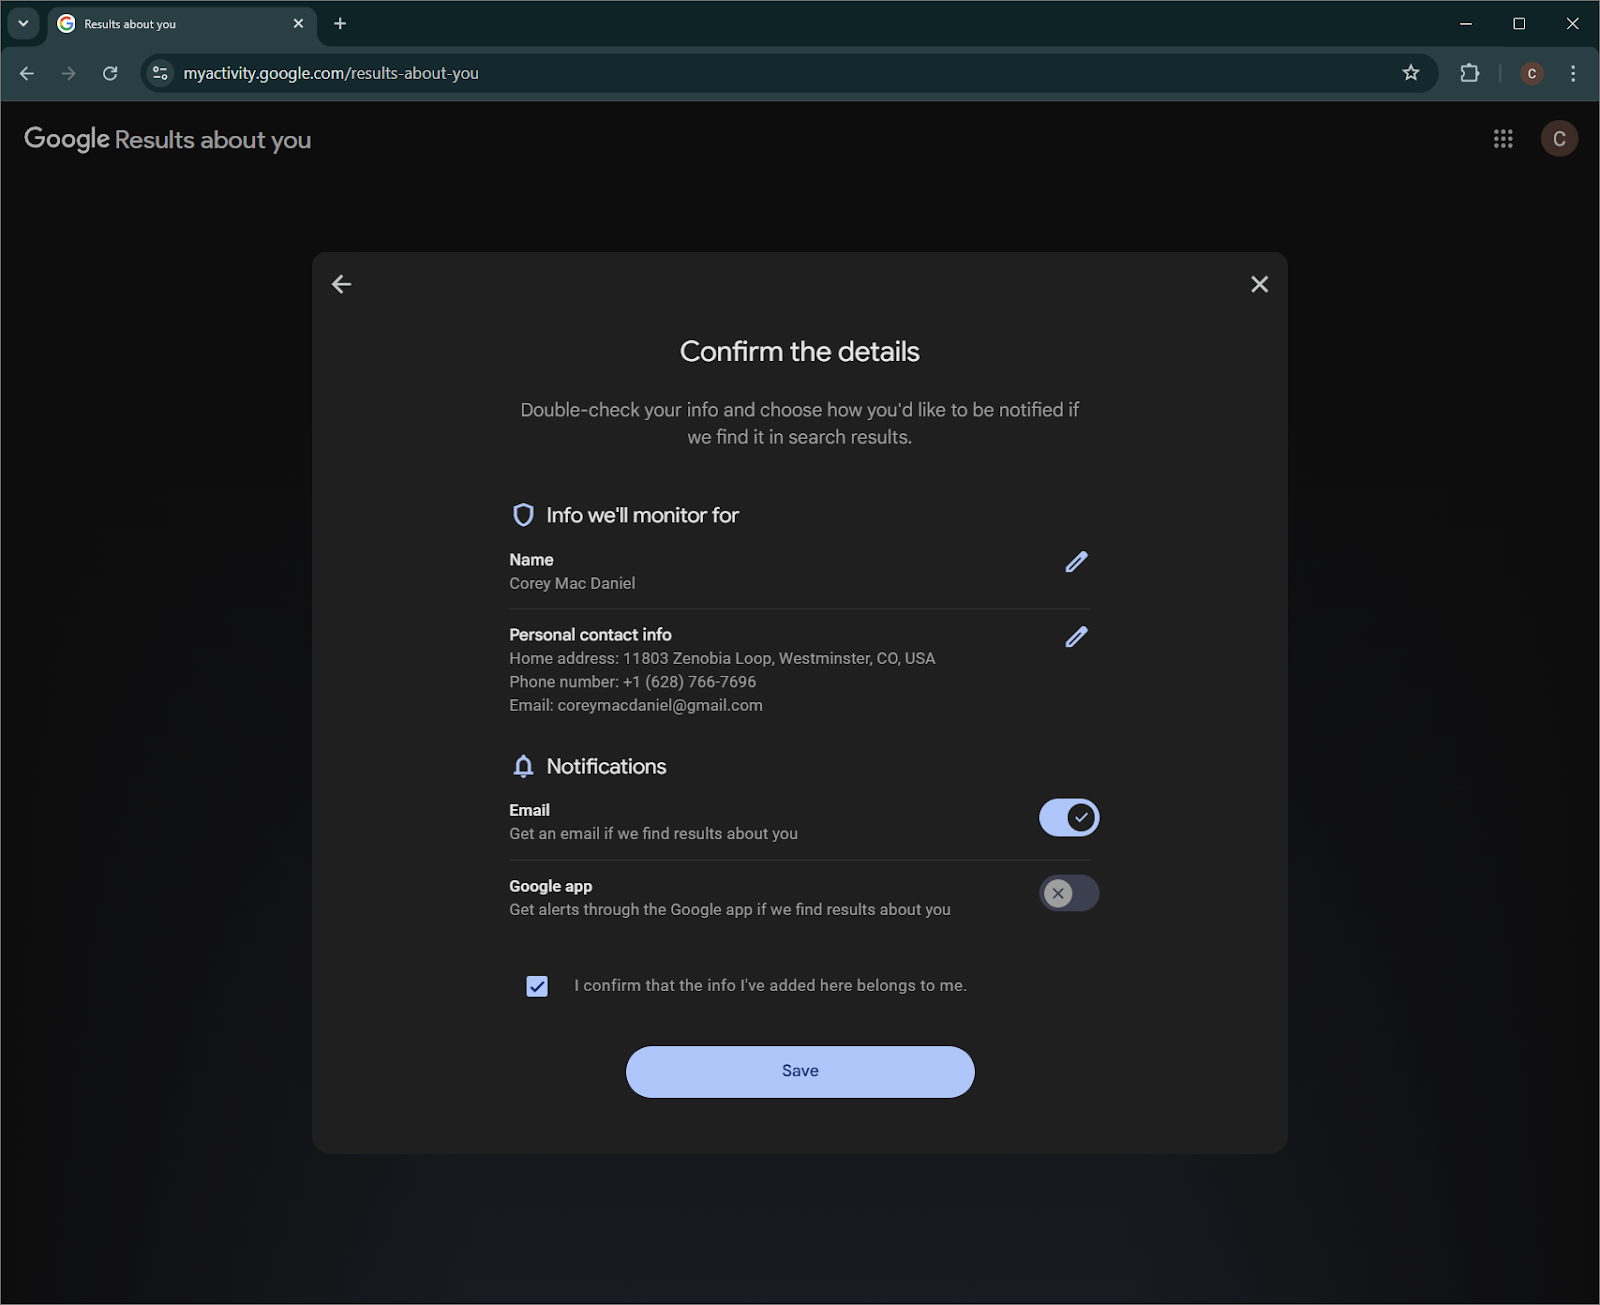
Task: Edit Personal contact info pencil icon
Action: coord(1076,637)
